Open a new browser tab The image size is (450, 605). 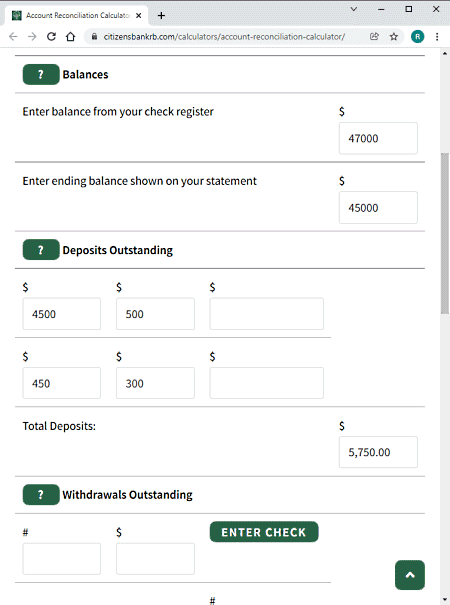pyautogui.click(x=161, y=15)
